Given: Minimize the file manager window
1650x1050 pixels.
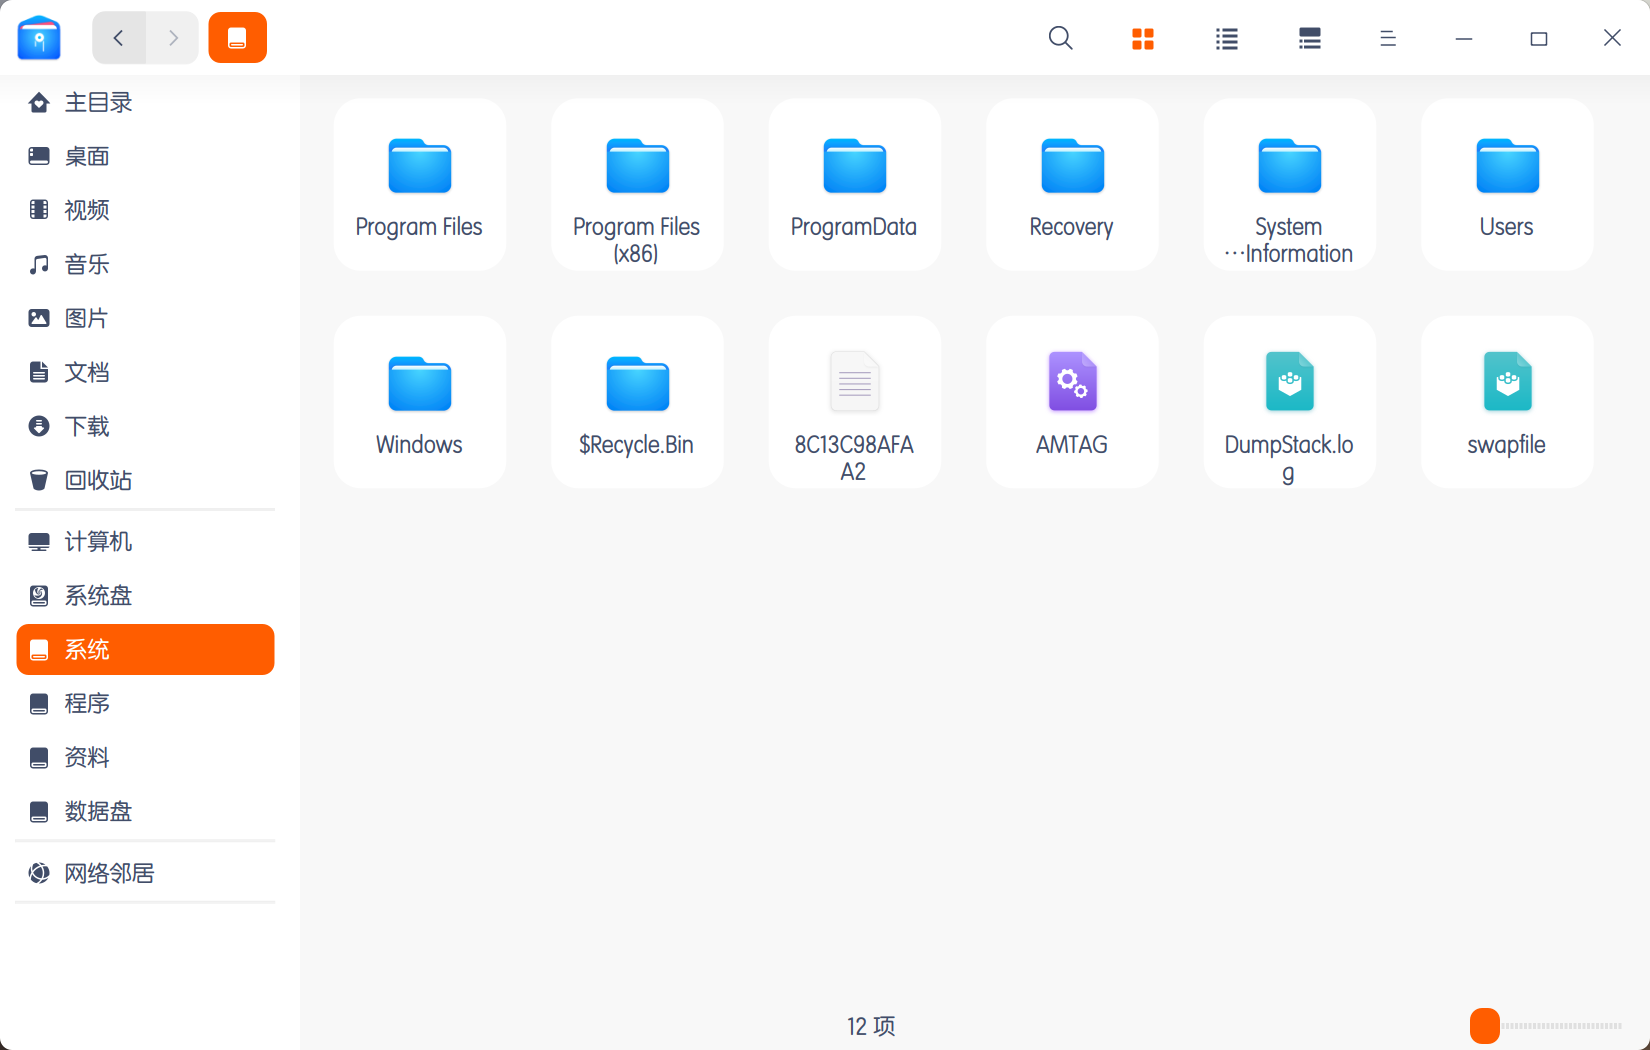Looking at the screenshot, I should click(1464, 38).
